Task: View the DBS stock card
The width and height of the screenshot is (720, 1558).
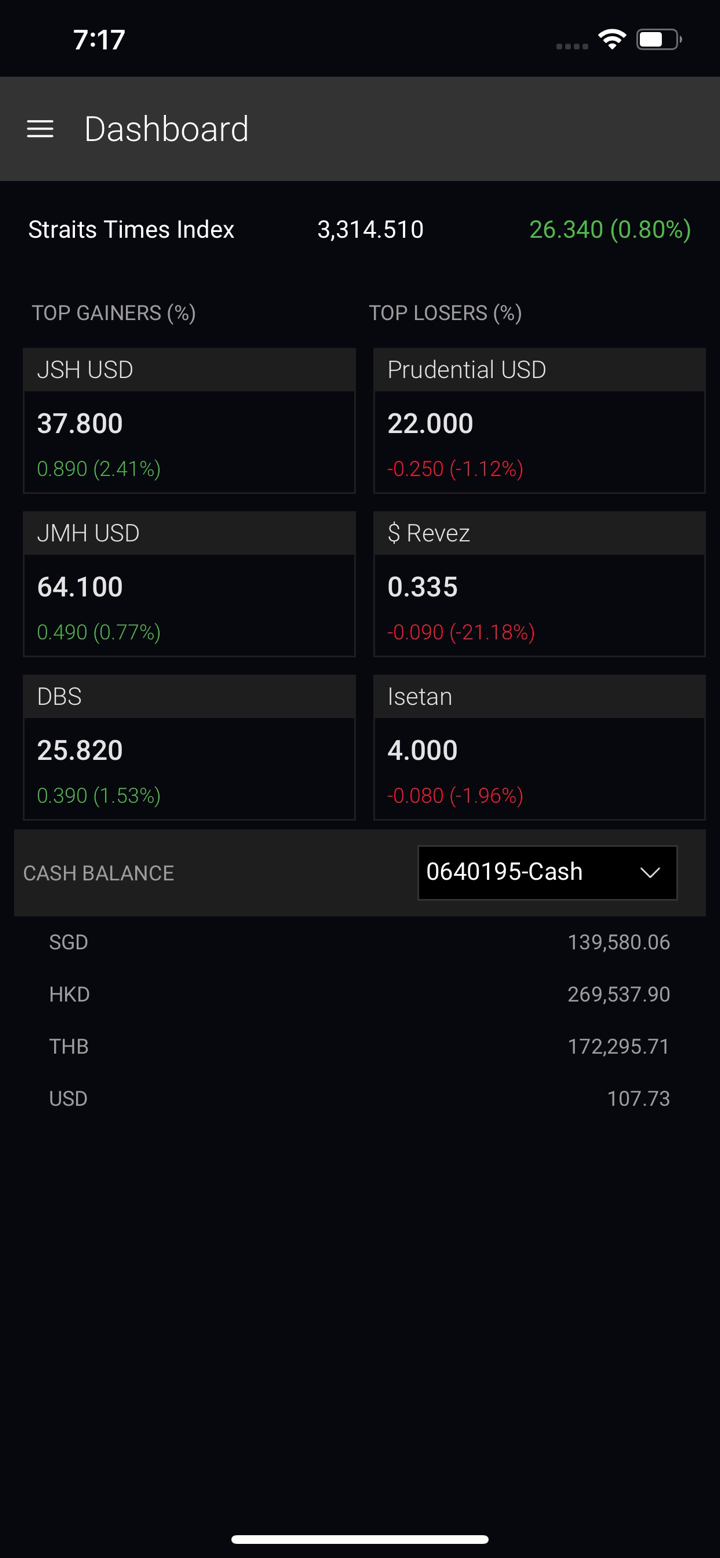Action: [189, 748]
